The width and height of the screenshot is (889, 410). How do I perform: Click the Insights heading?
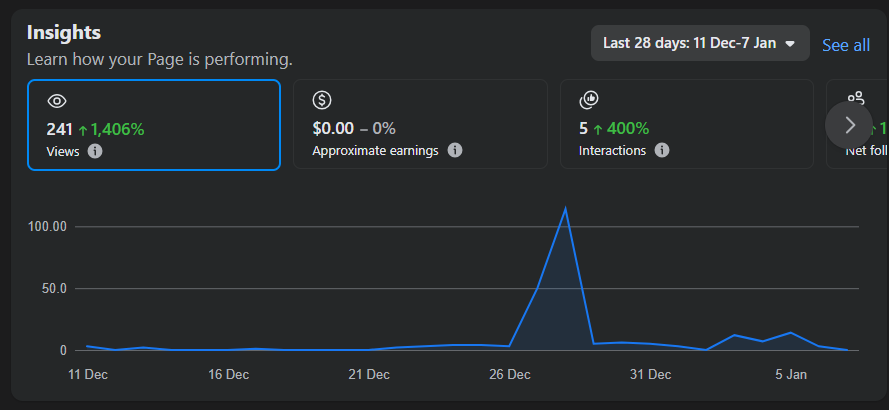pyautogui.click(x=64, y=33)
